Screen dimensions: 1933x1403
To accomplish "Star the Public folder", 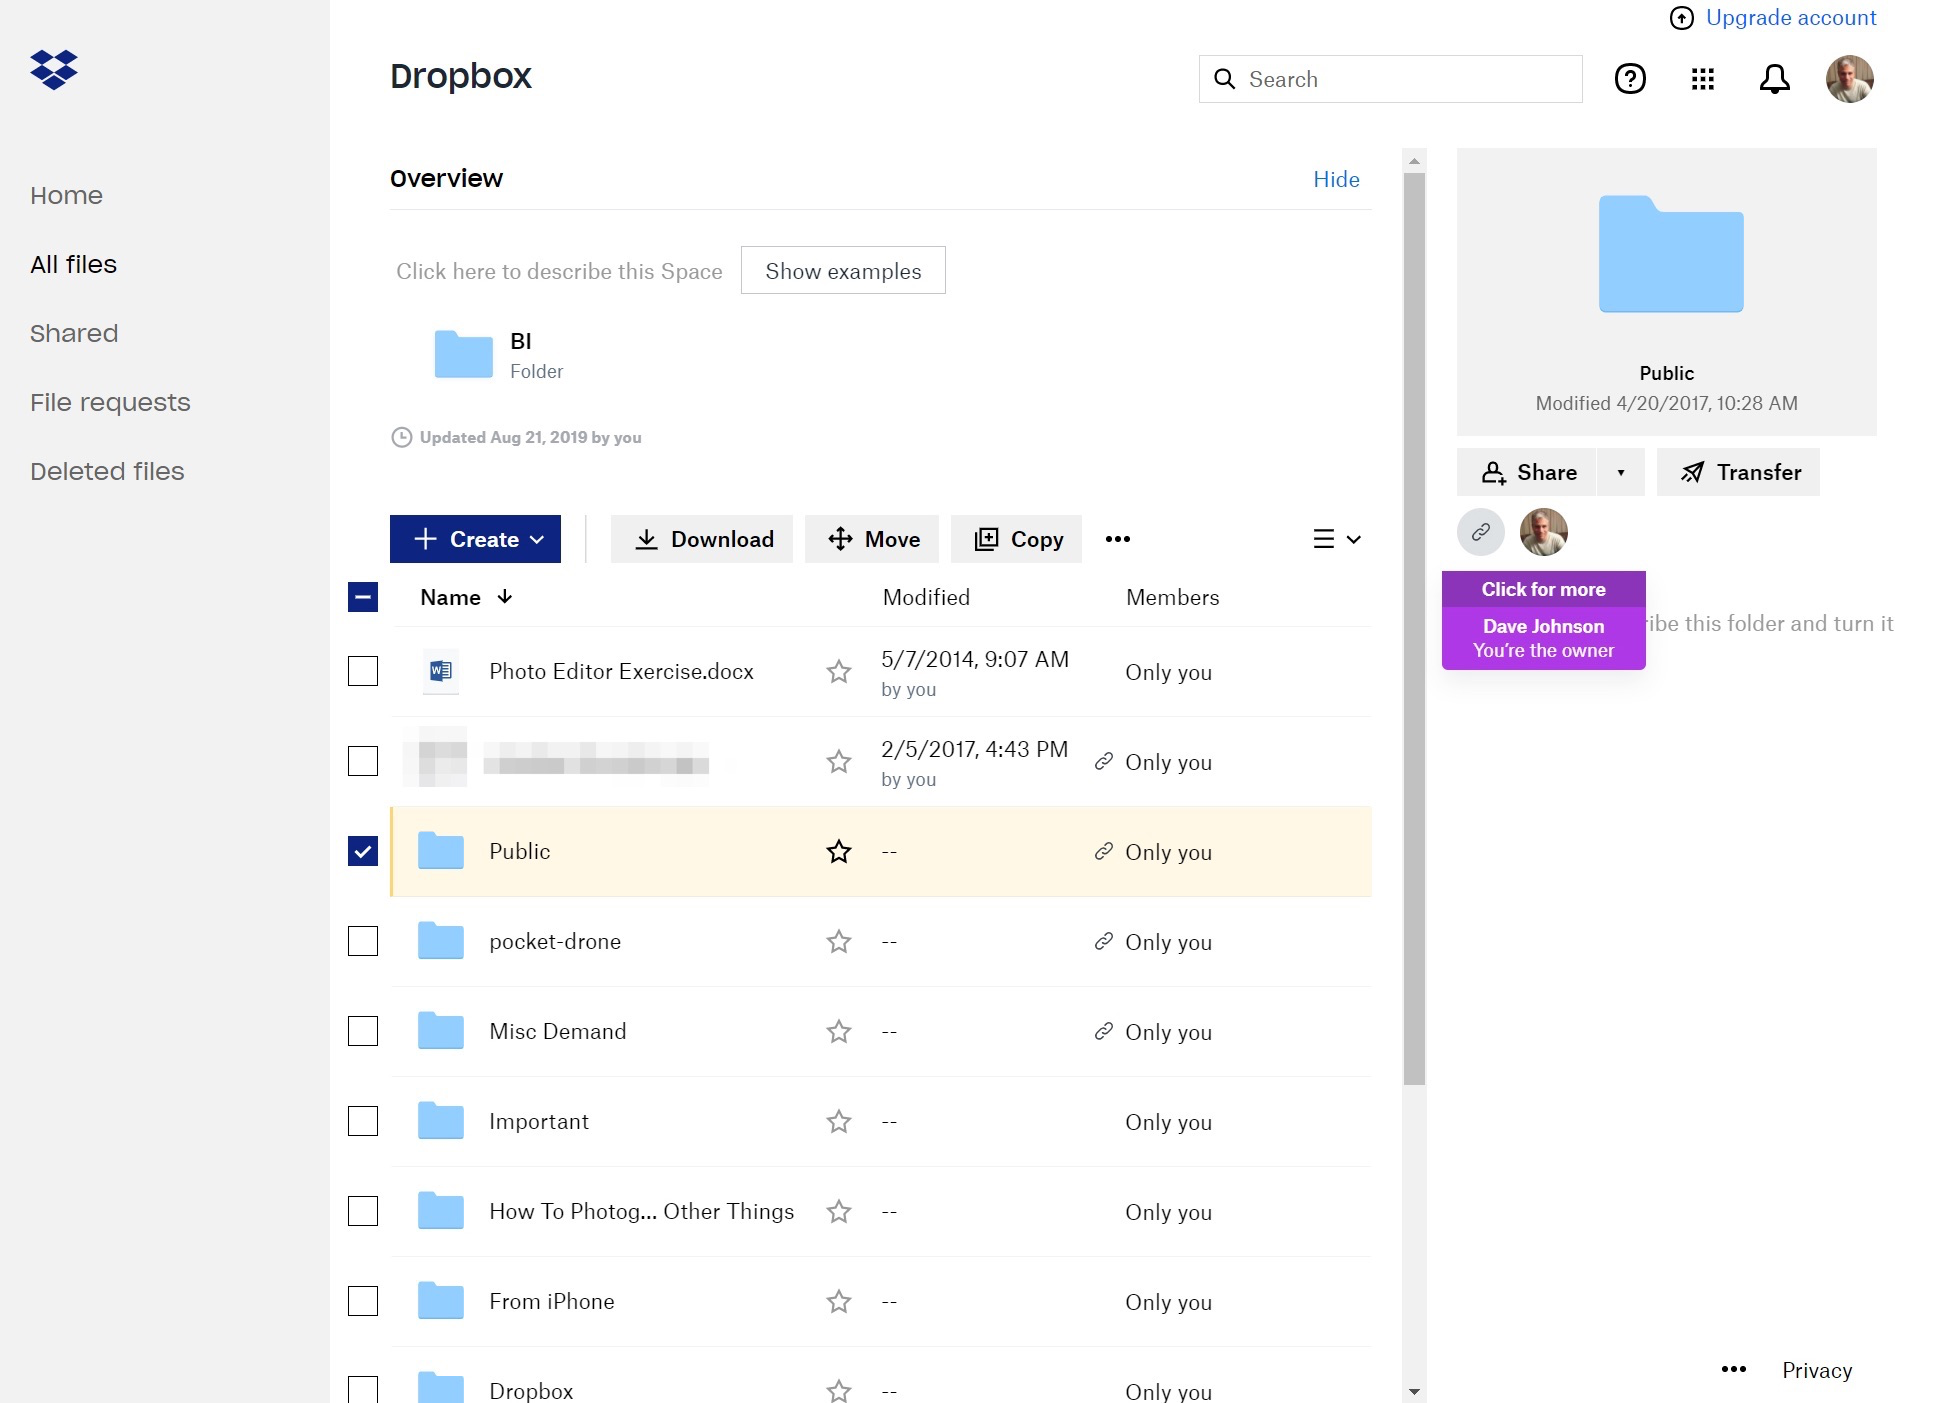I will point(838,851).
